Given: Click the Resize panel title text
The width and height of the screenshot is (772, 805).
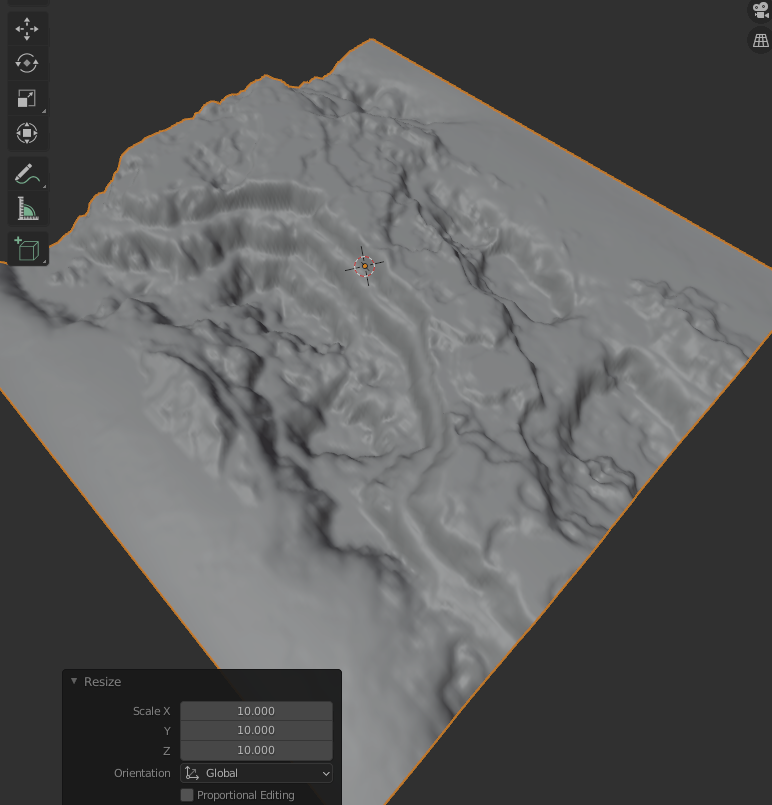Looking at the screenshot, I should coord(102,682).
